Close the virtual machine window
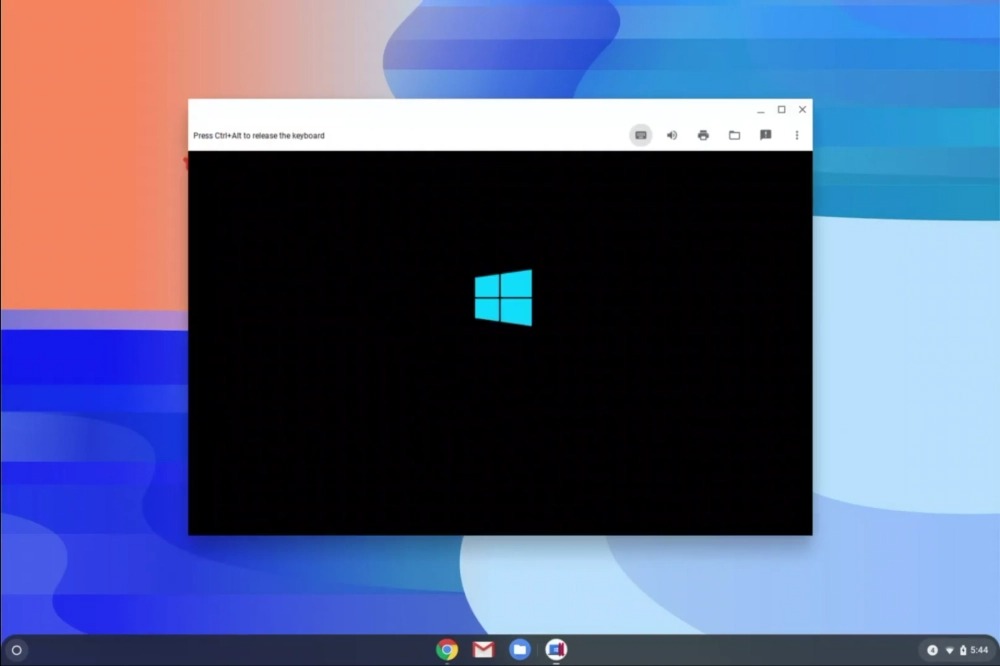 tap(802, 110)
